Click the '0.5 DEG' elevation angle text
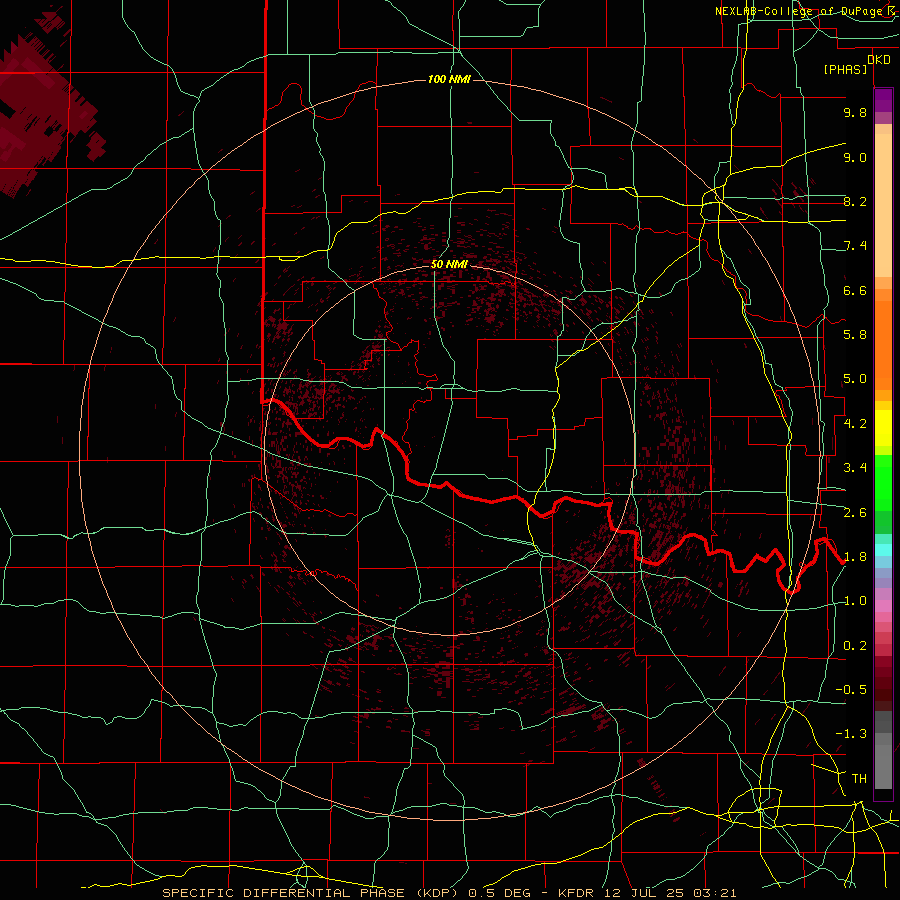The image size is (900, 900). coord(499,893)
